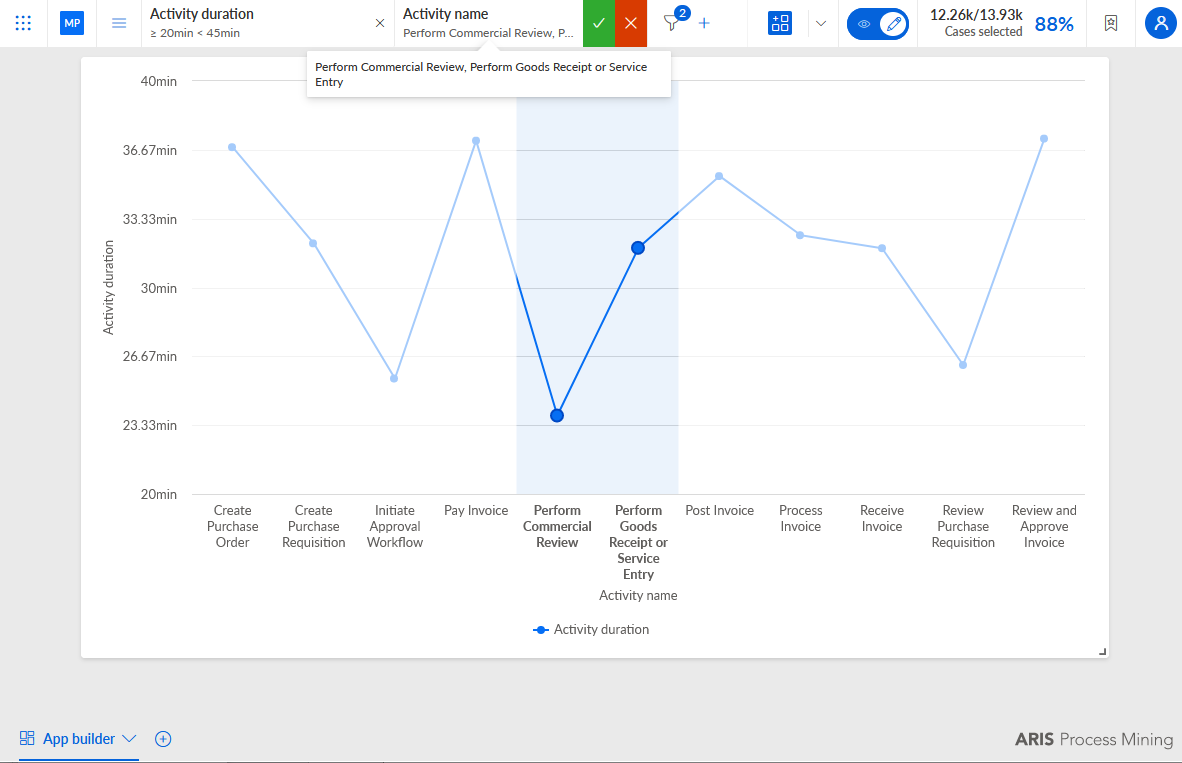Image resolution: width=1182 pixels, height=763 pixels.
Task: Click the Create Purchase Order data point
Action: click(x=232, y=148)
